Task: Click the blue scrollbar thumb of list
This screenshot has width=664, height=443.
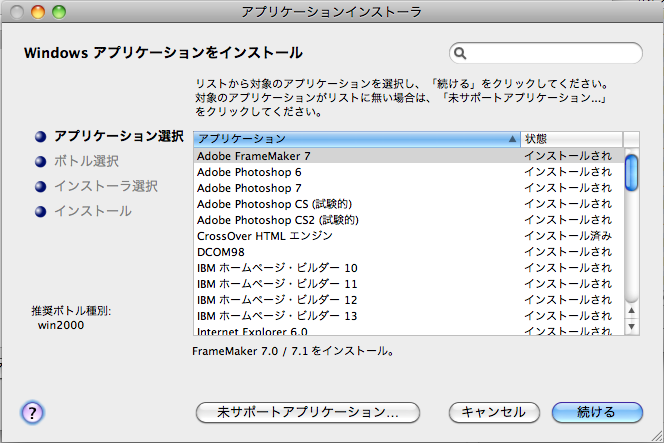Action: [631, 173]
